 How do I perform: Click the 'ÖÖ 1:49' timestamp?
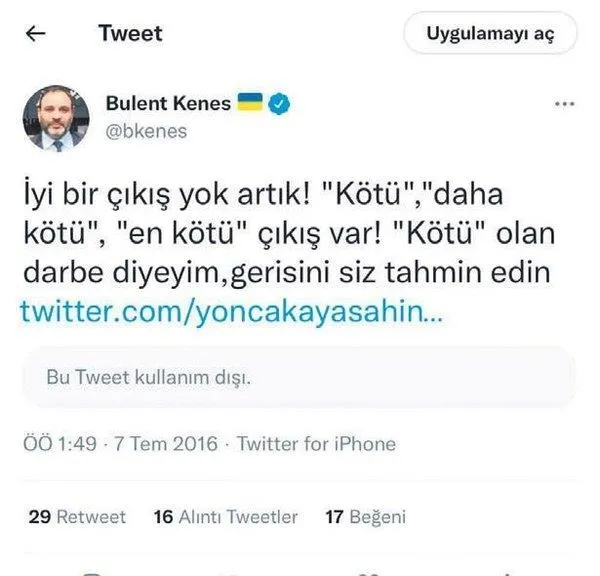(x=60, y=443)
